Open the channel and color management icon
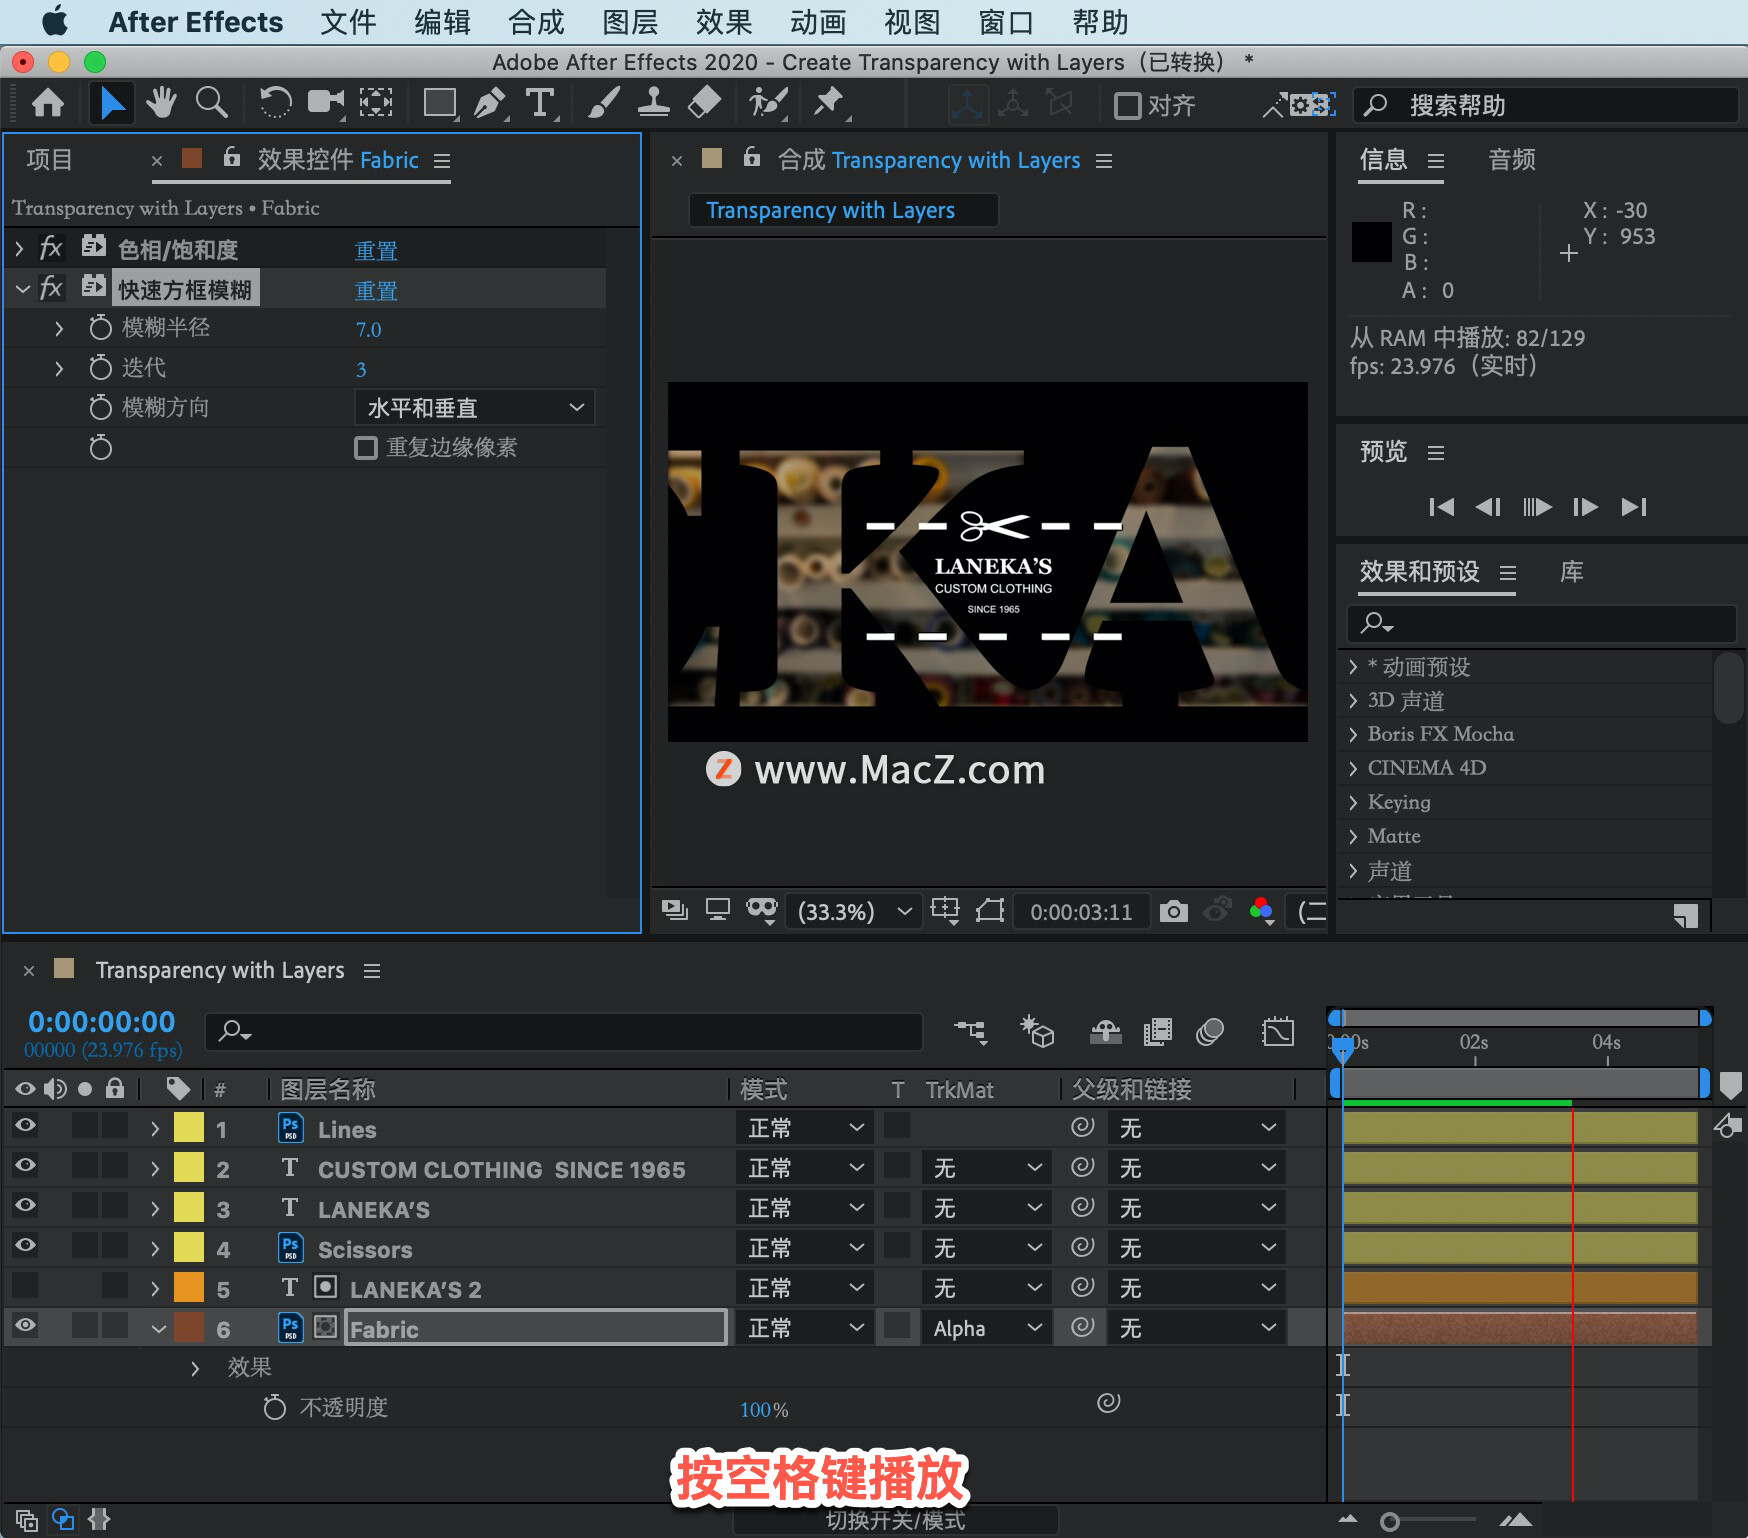 click(x=1262, y=911)
